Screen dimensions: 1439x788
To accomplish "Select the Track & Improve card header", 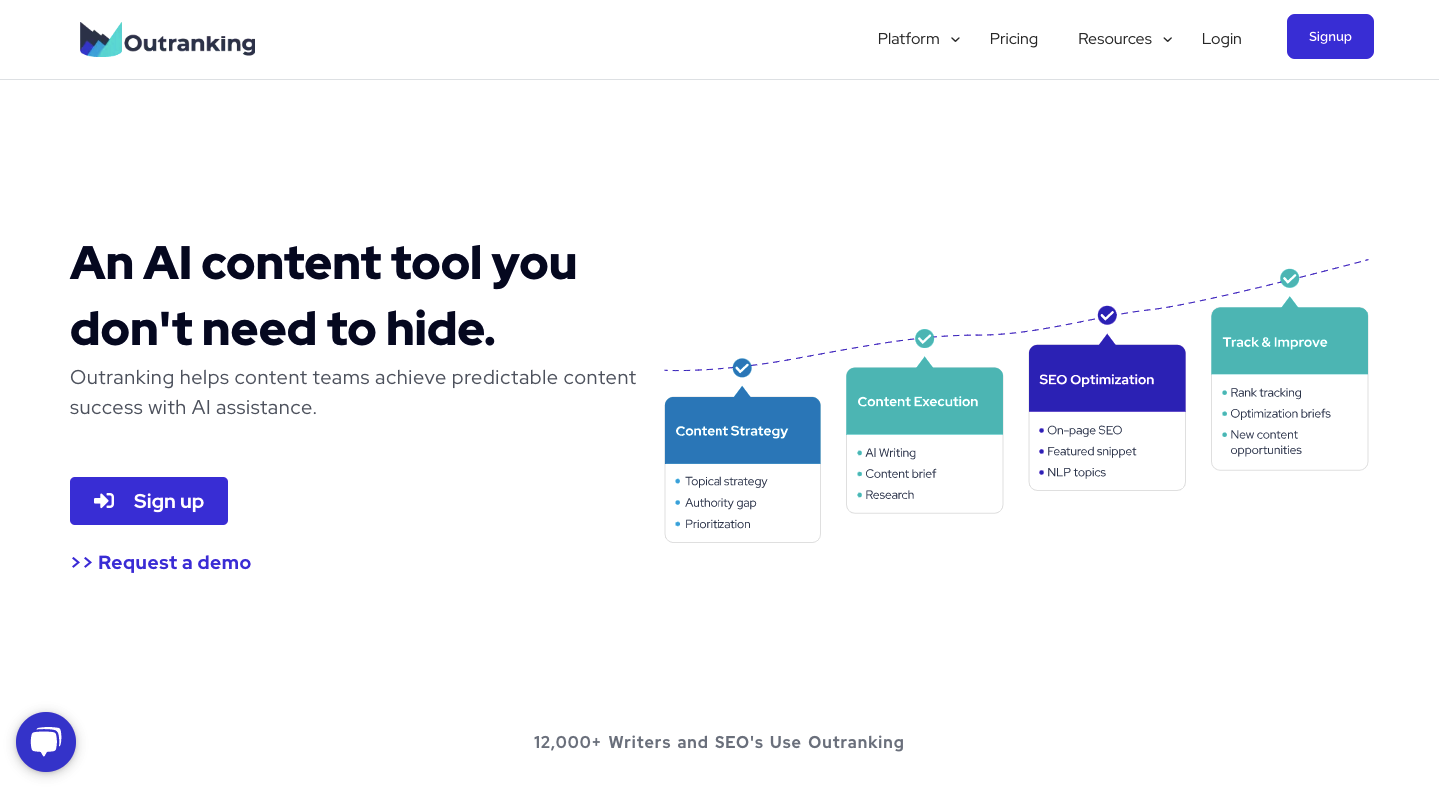I will 1290,341.
